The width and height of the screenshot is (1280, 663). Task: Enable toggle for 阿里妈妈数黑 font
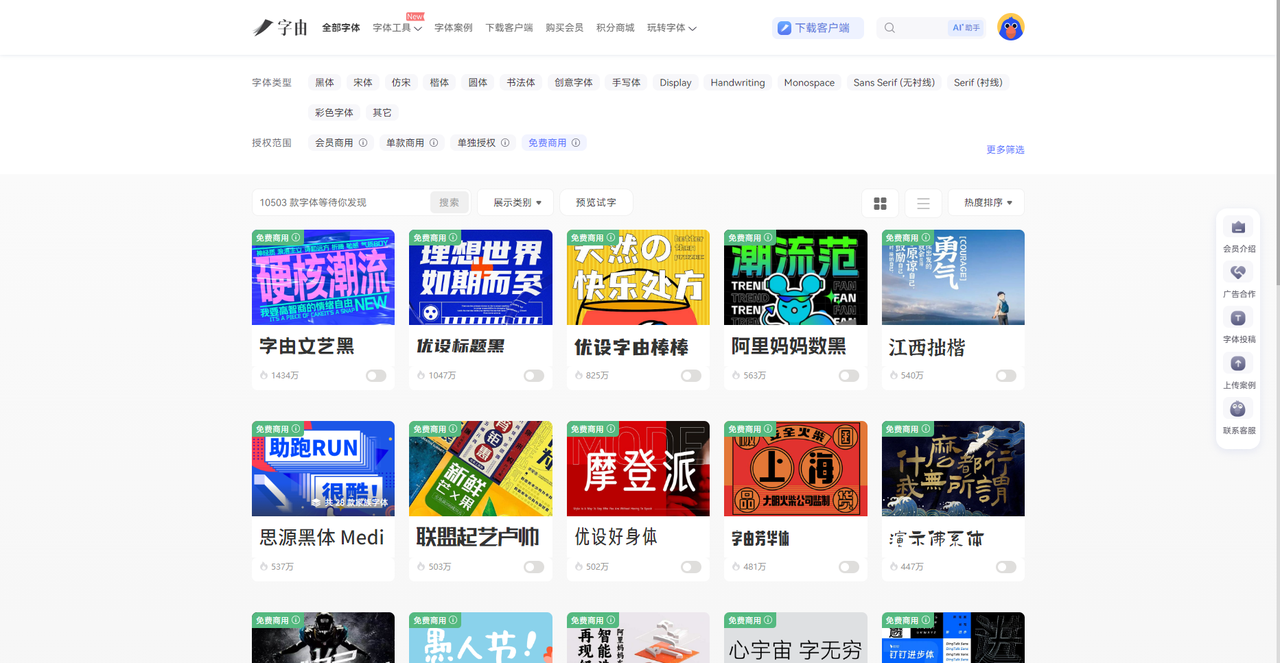tap(848, 376)
